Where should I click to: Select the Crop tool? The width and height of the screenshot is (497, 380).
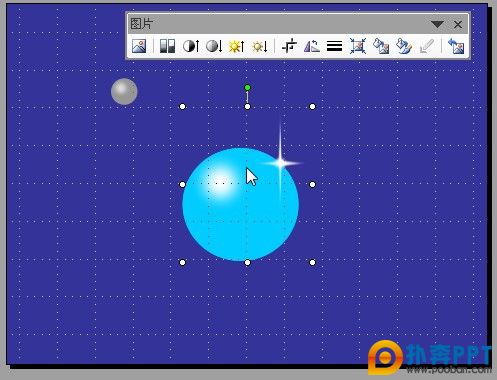289,46
